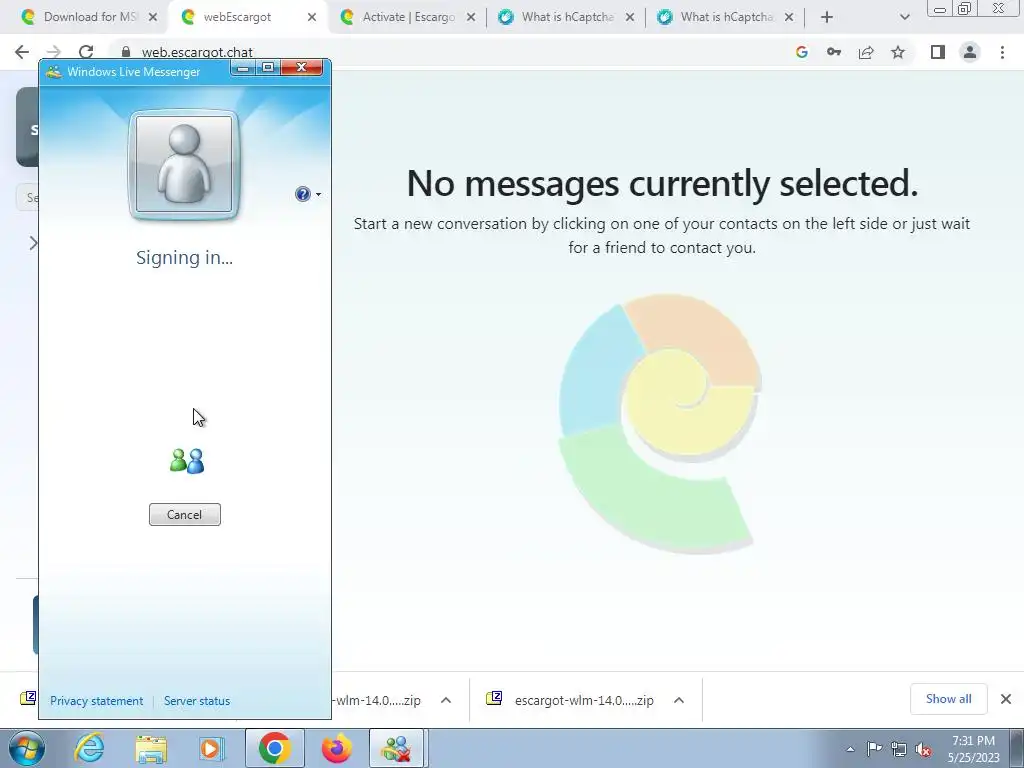Minimize the Windows Live Messenger window
This screenshot has height=768, width=1024.
point(243,67)
